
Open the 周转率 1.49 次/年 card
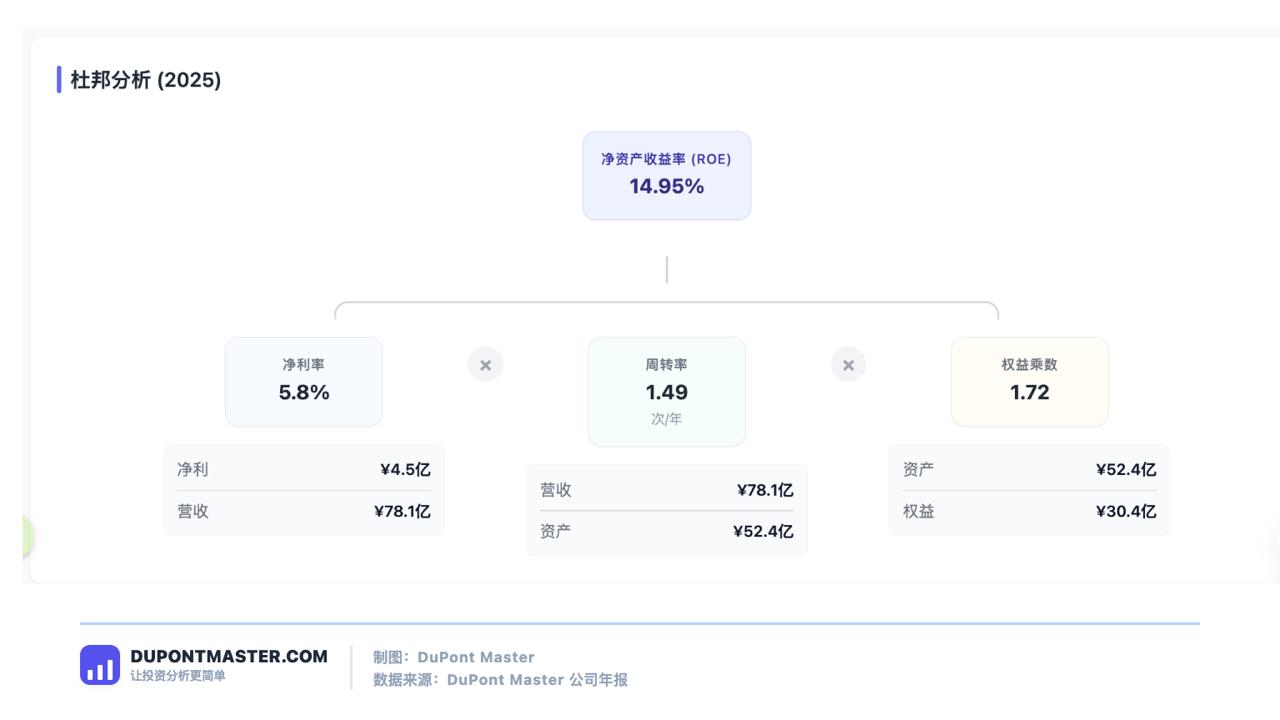pyautogui.click(x=667, y=392)
